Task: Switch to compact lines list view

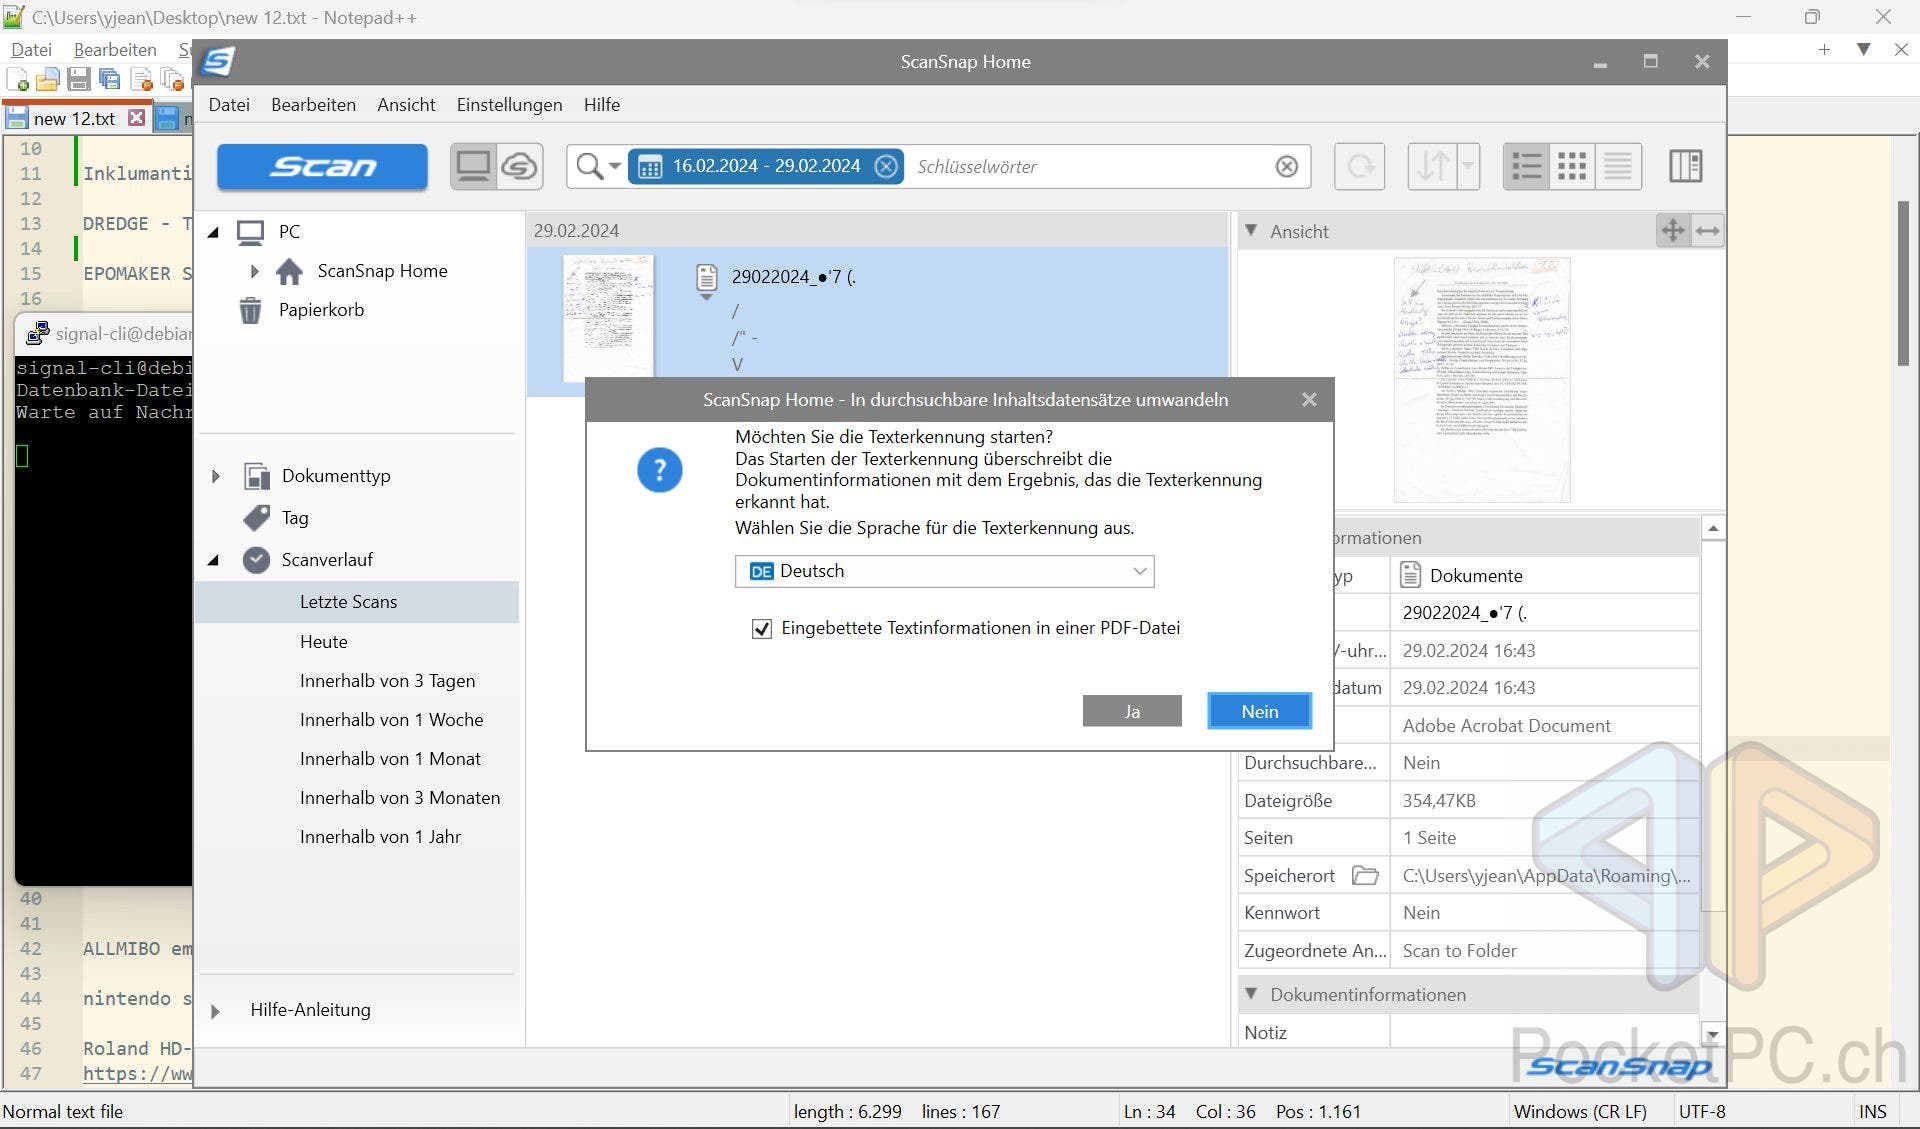Action: 1618,166
